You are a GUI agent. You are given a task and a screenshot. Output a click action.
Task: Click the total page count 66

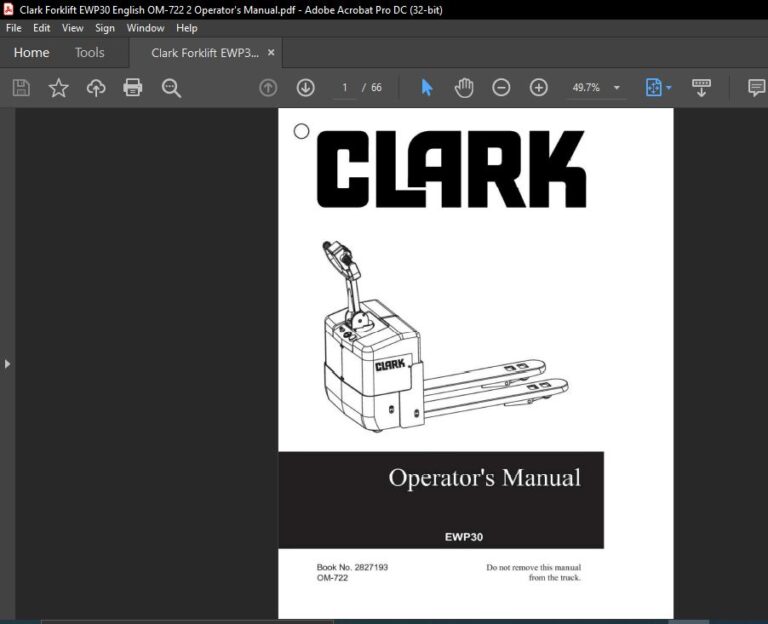pyautogui.click(x=376, y=88)
